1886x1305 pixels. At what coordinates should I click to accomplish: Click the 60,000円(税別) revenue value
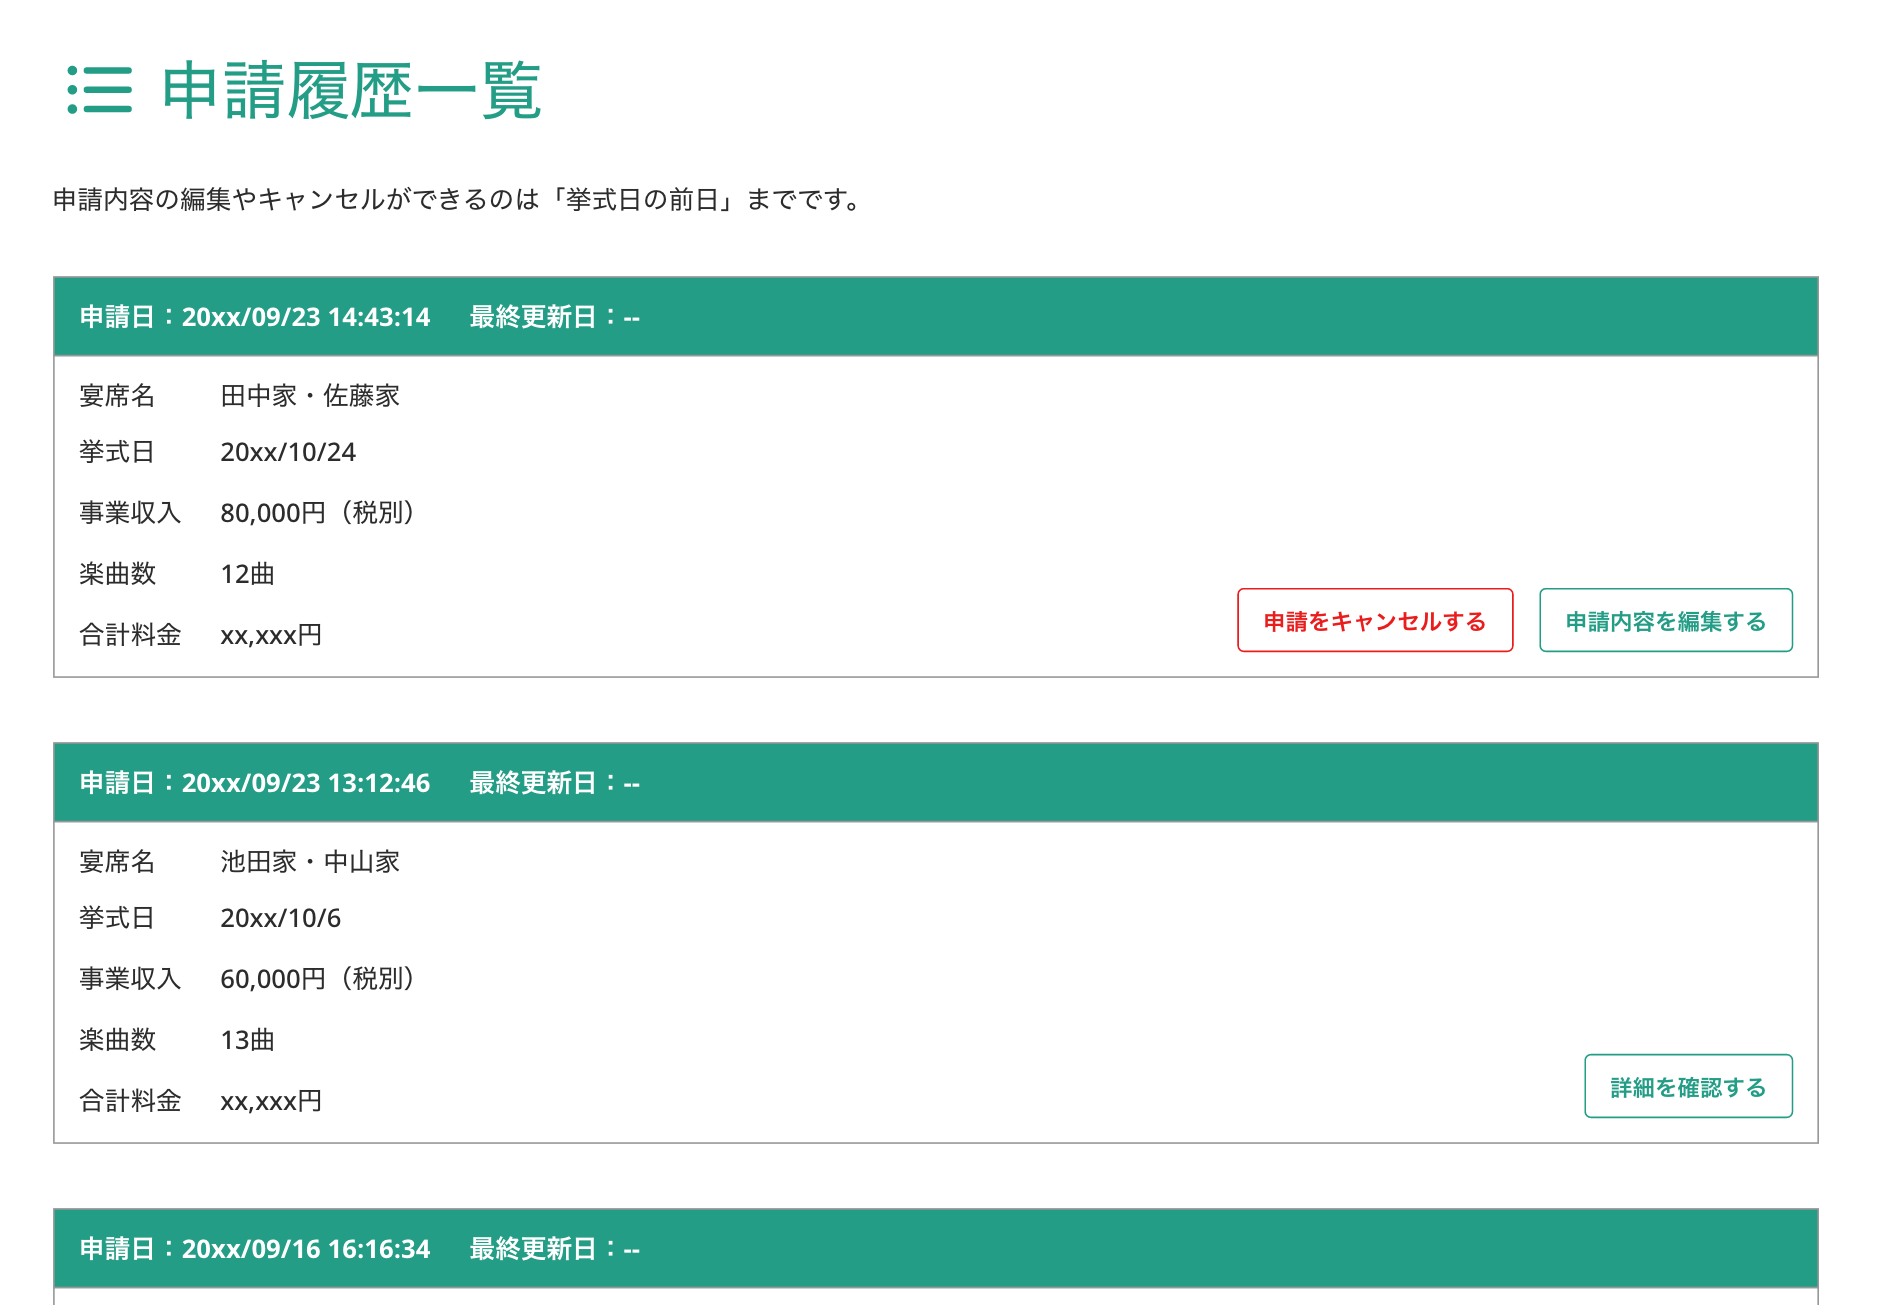[x=317, y=979]
